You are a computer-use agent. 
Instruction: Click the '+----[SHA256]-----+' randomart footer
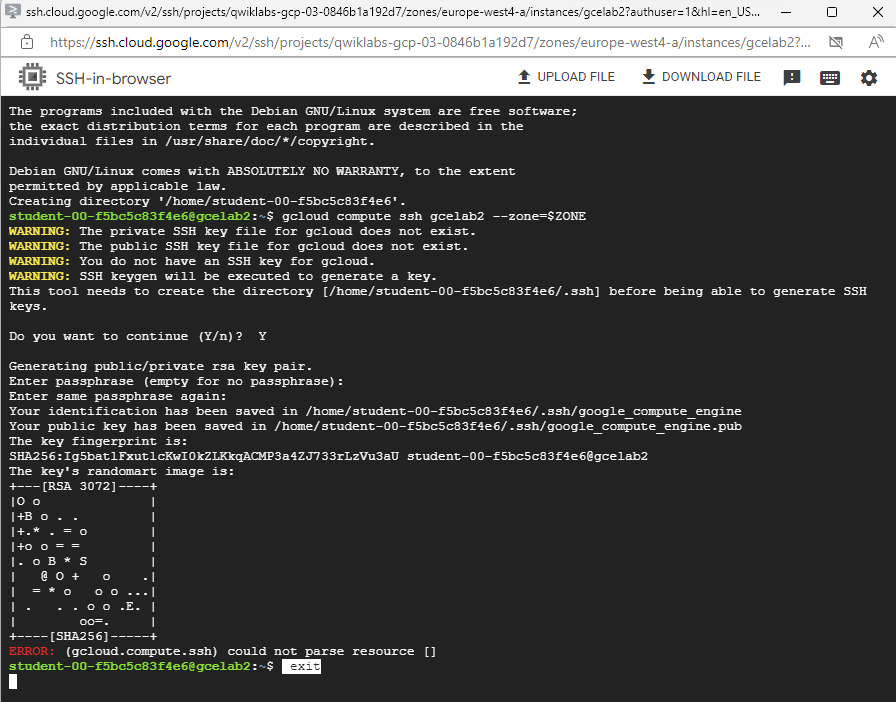pos(83,636)
